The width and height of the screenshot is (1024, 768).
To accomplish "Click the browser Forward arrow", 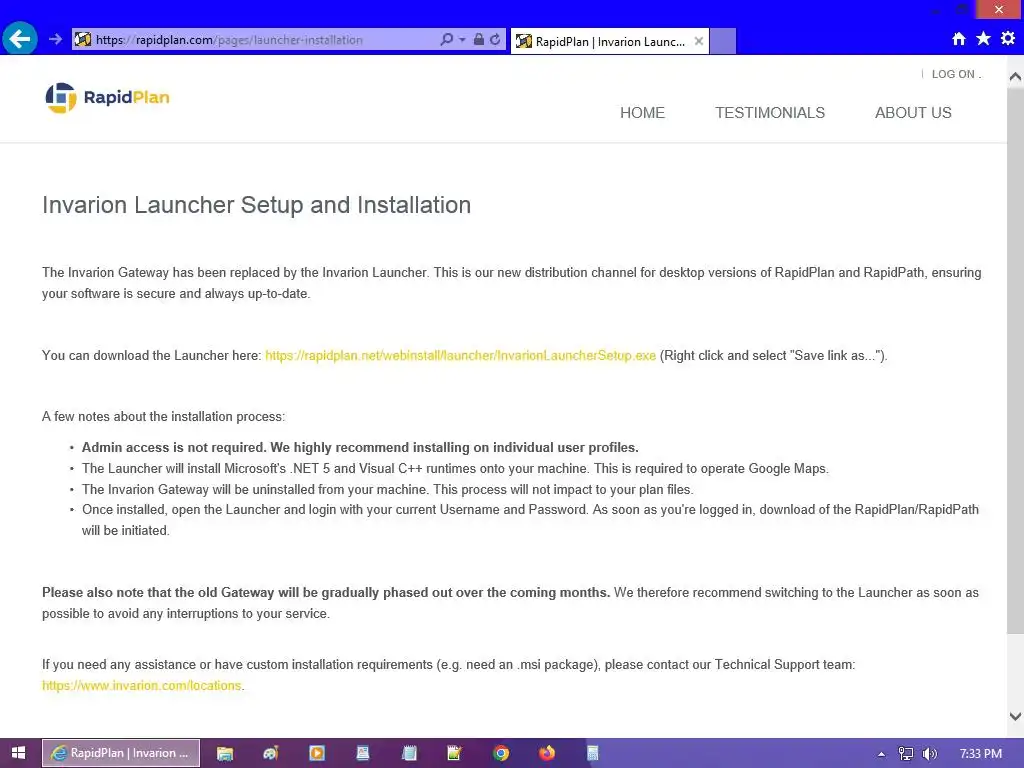I will [56, 40].
